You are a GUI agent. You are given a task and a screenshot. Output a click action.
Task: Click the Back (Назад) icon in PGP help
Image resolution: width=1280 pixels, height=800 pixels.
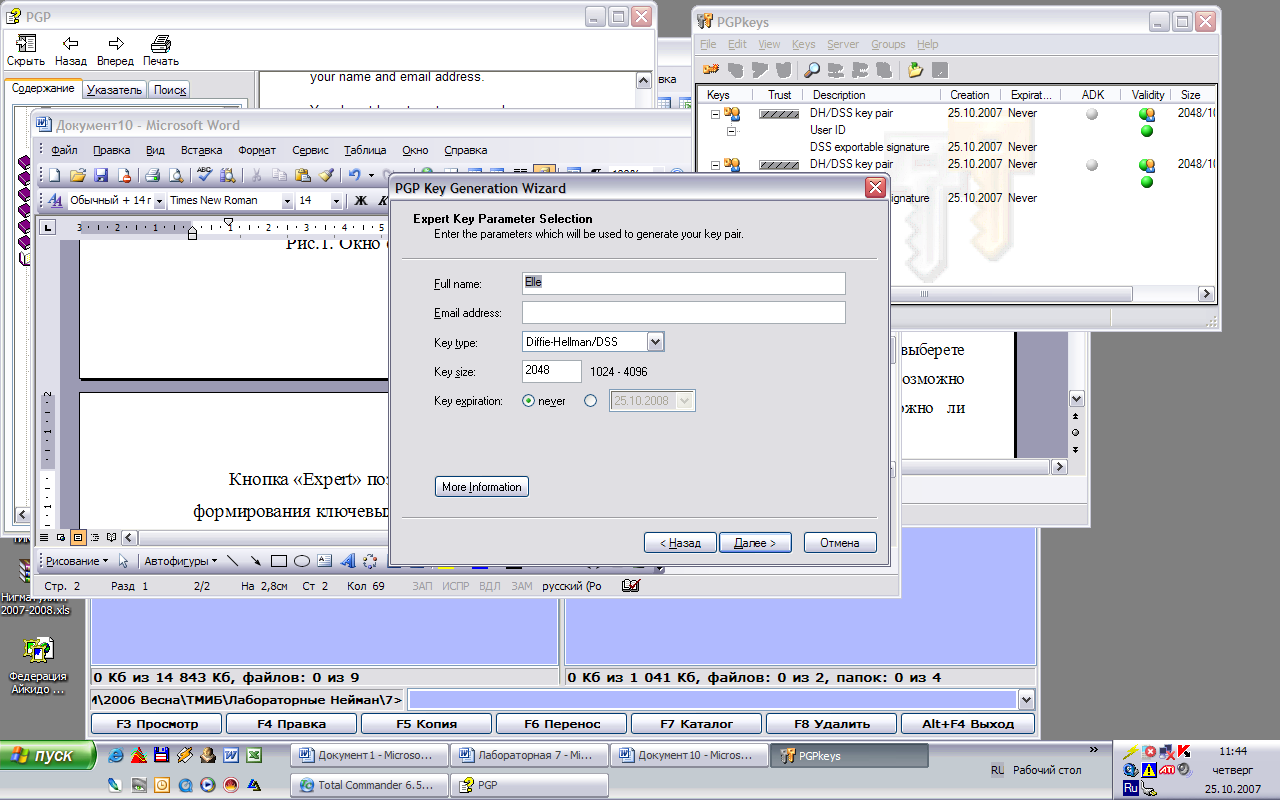[71, 50]
